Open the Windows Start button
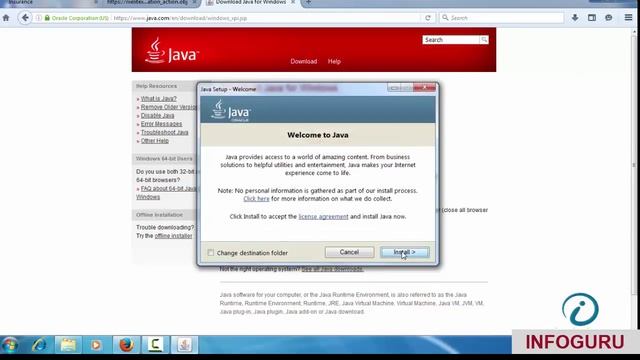Screen dimensions: 640x360 click(x=10, y=345)
